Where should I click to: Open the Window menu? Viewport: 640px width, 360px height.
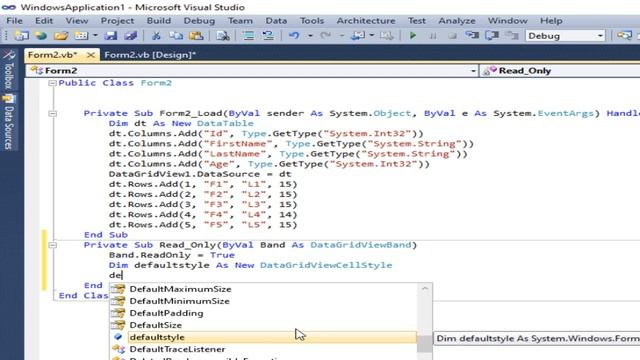(507, 21)
